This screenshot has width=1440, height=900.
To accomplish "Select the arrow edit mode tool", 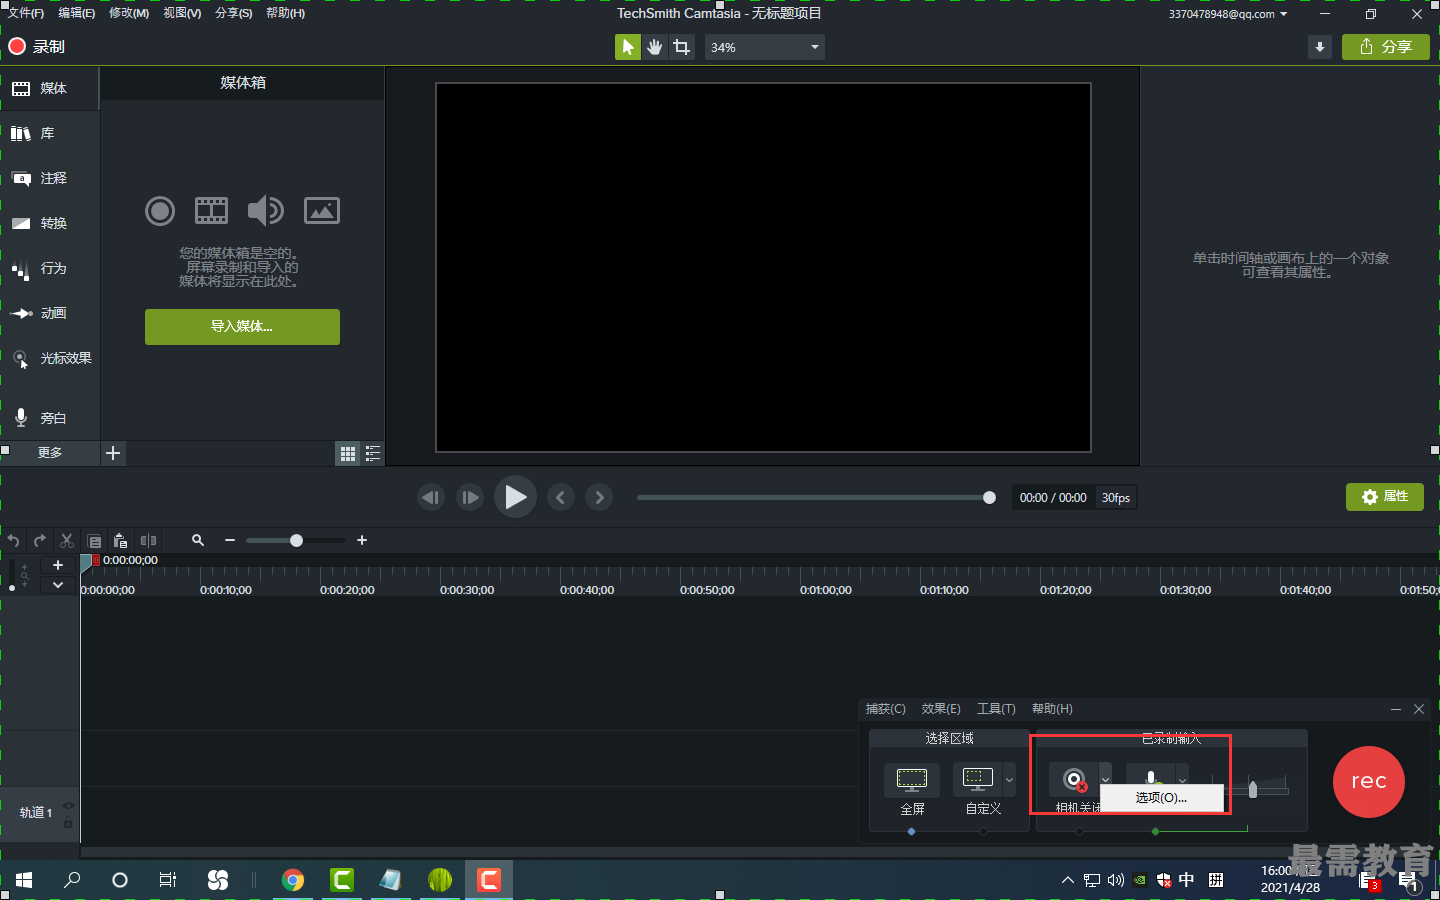I will pos(628,47).
